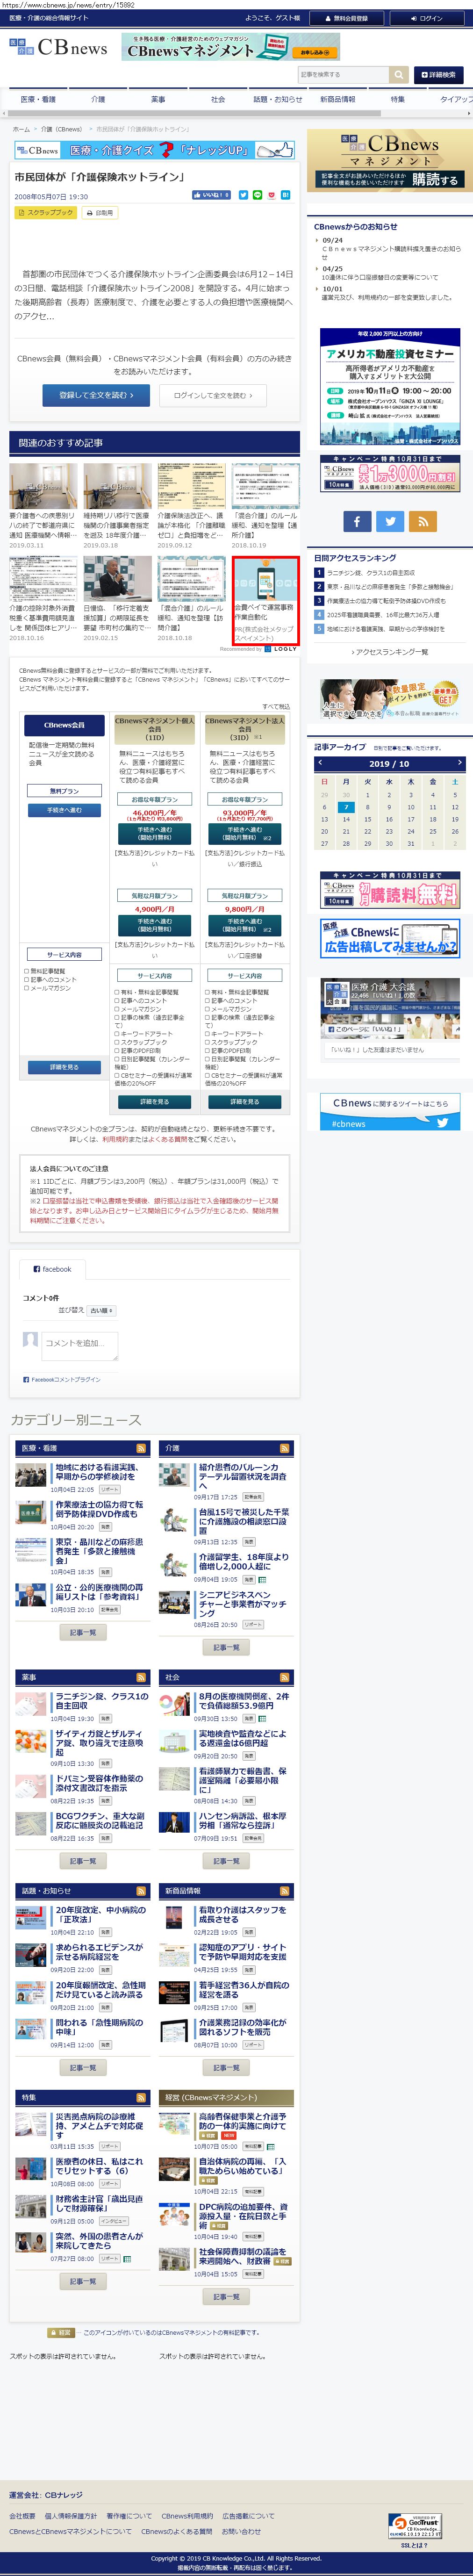Screen dimensions: 473x2576
Task: Click 記事一覧 button under 特集
Action: point(83,2282)
